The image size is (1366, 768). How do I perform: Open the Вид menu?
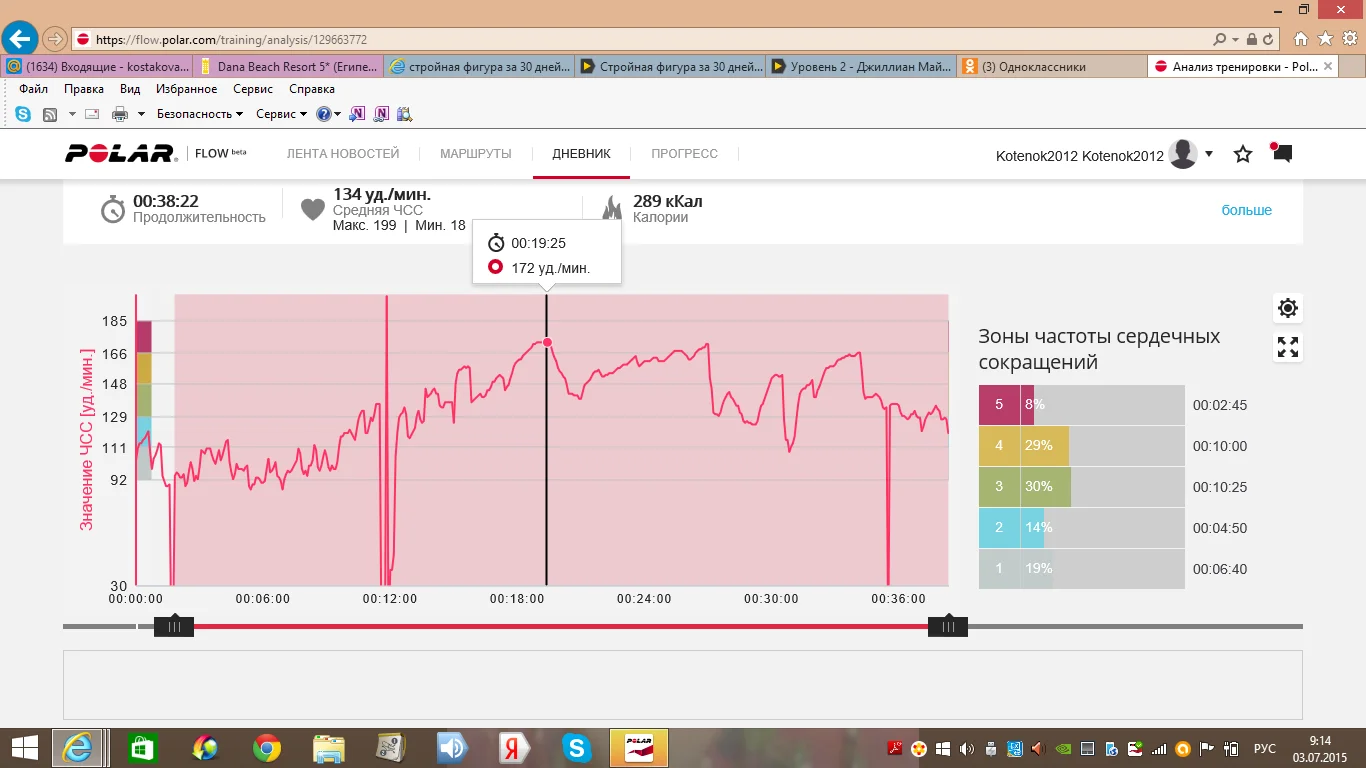click(130, 89)
